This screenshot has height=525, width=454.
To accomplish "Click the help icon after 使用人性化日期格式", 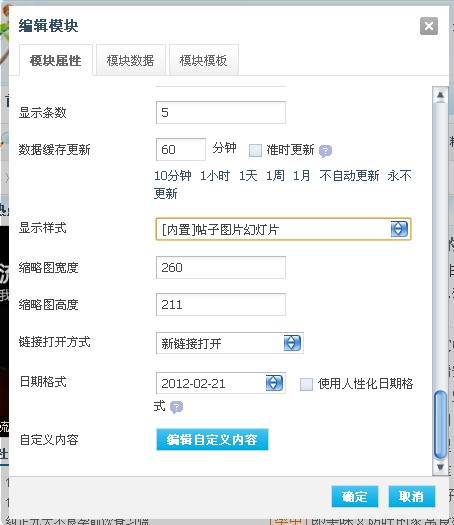I will click(176, 407).
